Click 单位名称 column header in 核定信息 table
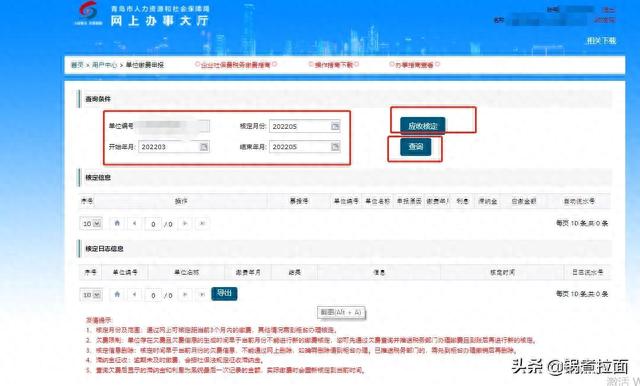This screenshot has width=640, height=386. [378, 201]
